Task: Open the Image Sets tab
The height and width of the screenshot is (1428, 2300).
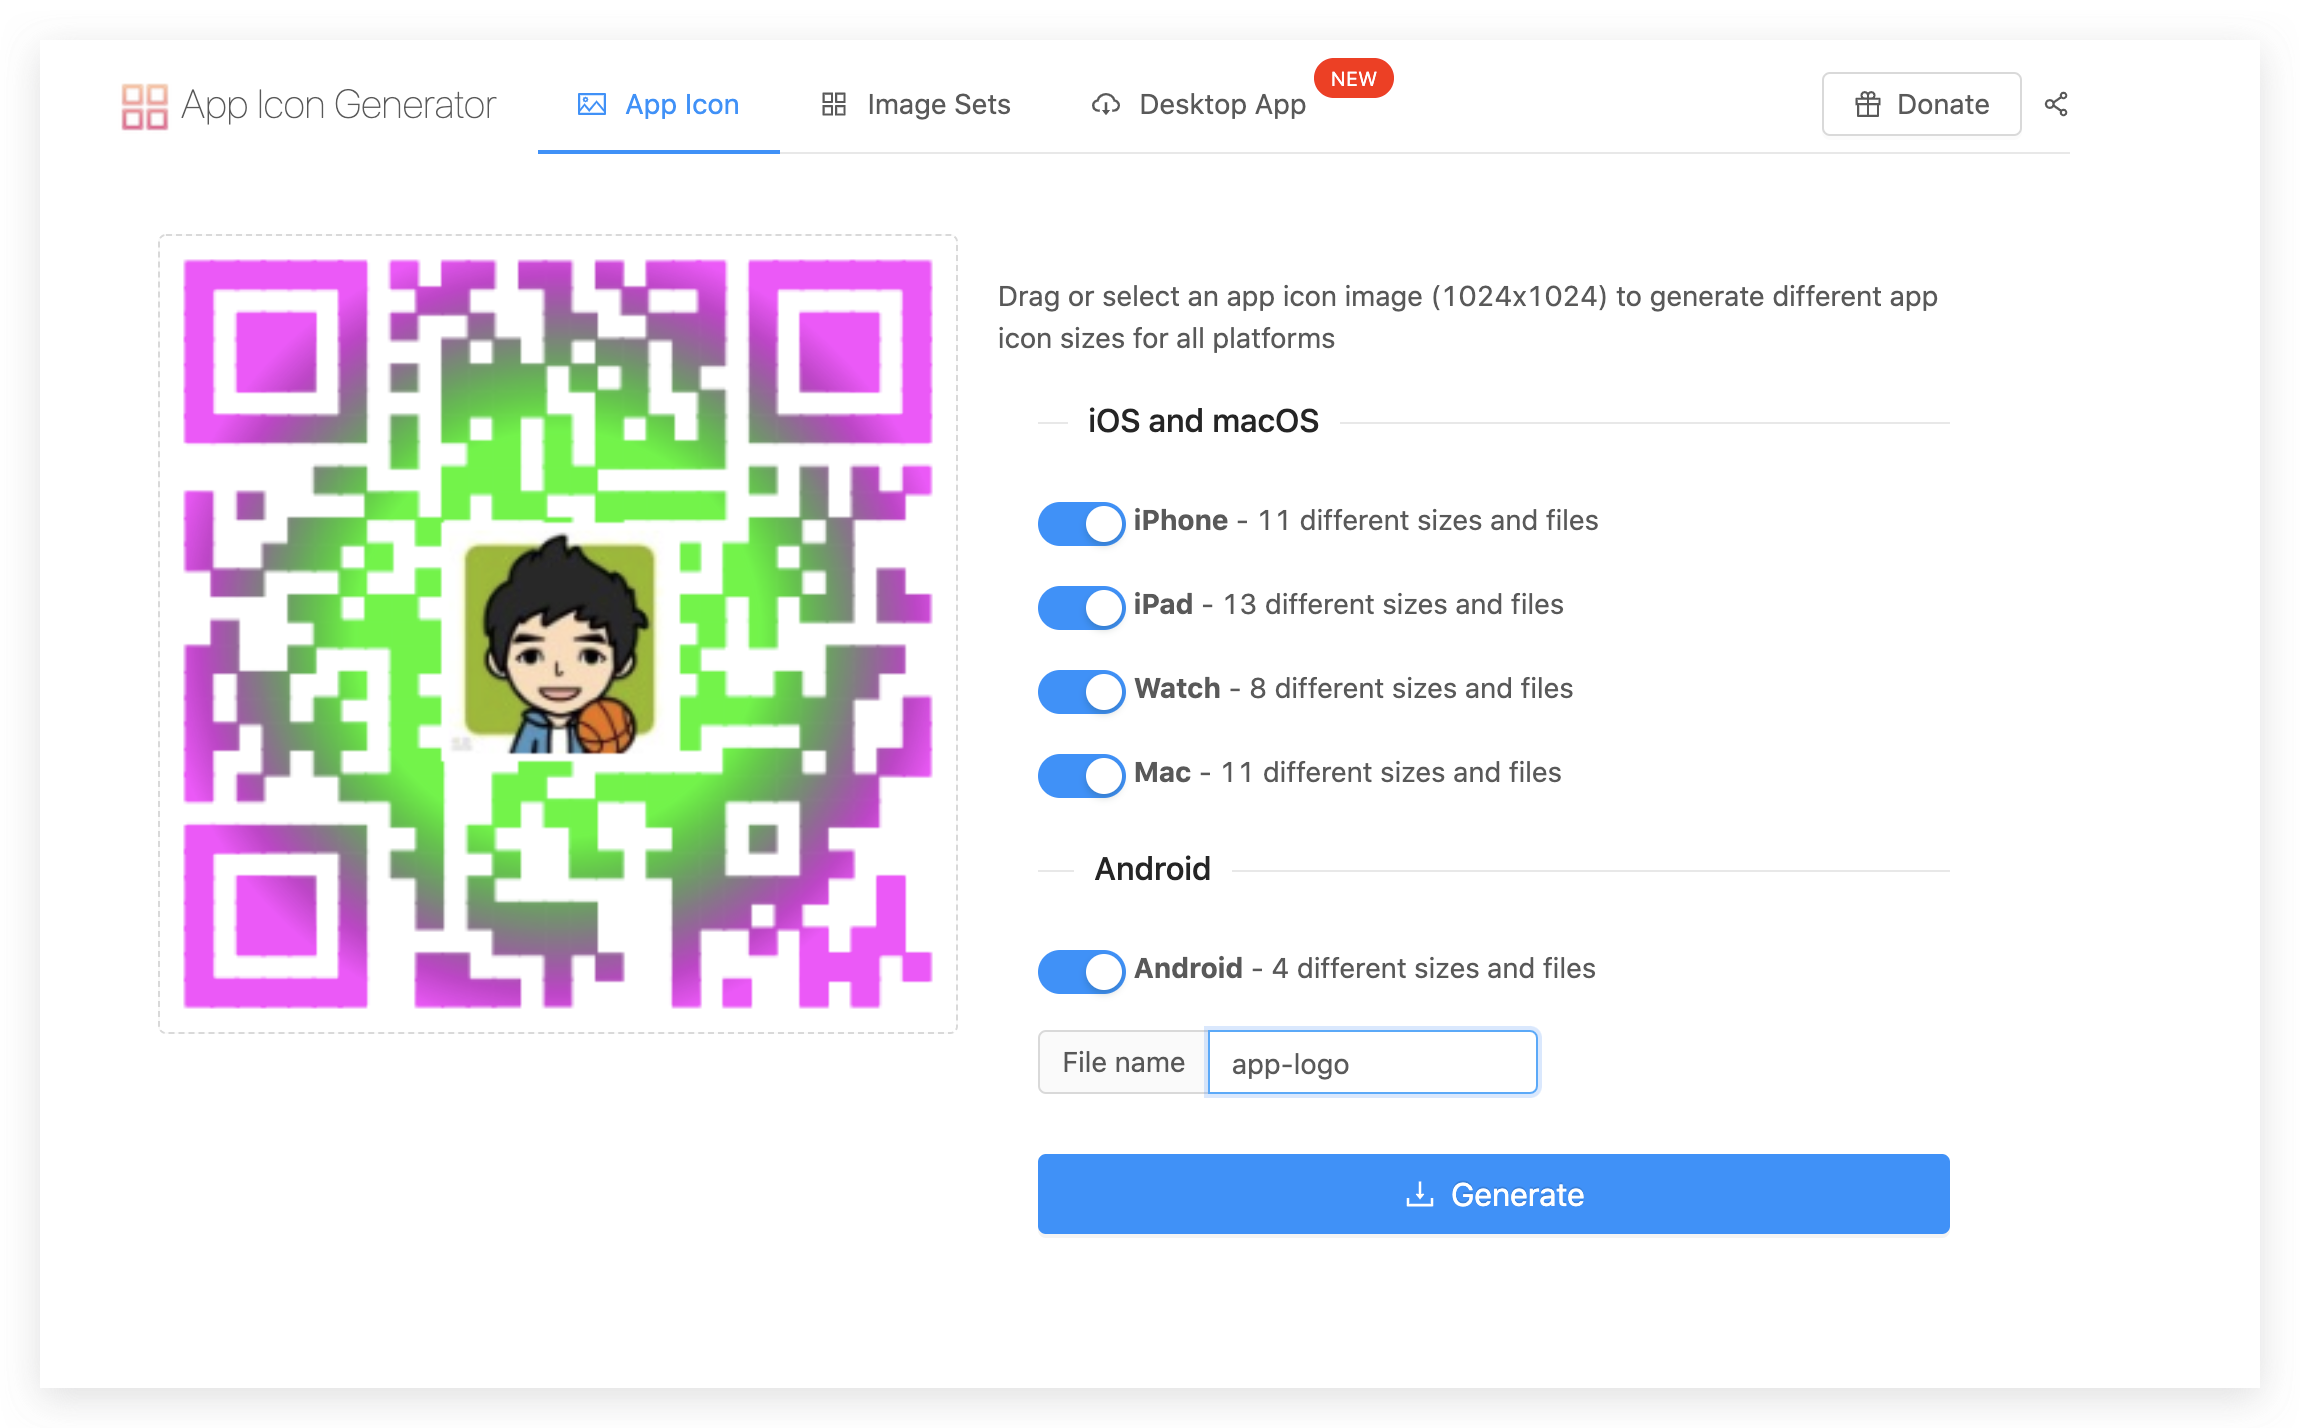Action: tap(916, 104)
